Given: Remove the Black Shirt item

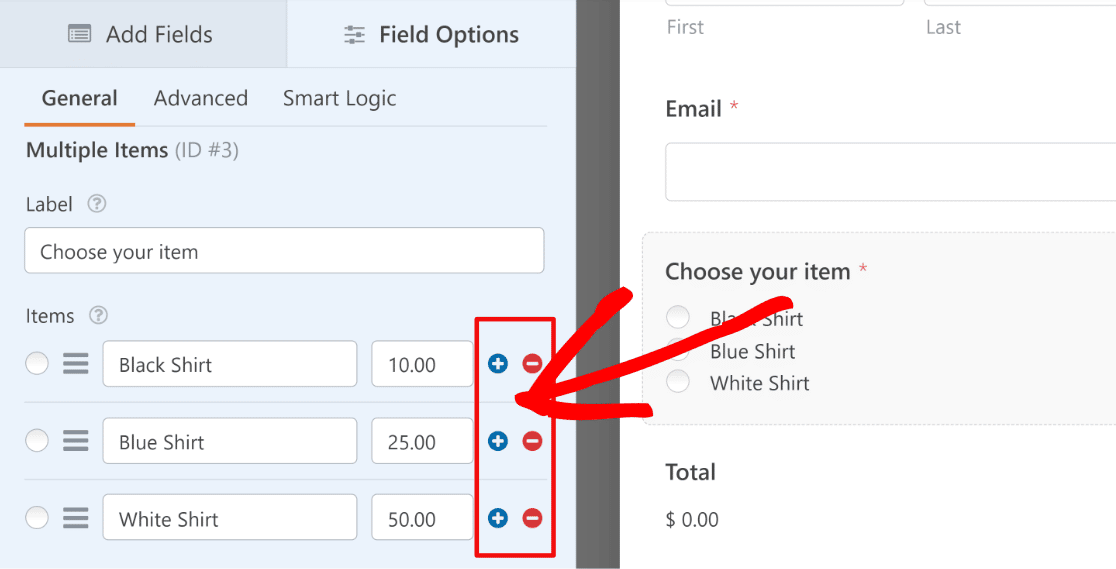Looking at the screenshot, I should coord(532,364).
